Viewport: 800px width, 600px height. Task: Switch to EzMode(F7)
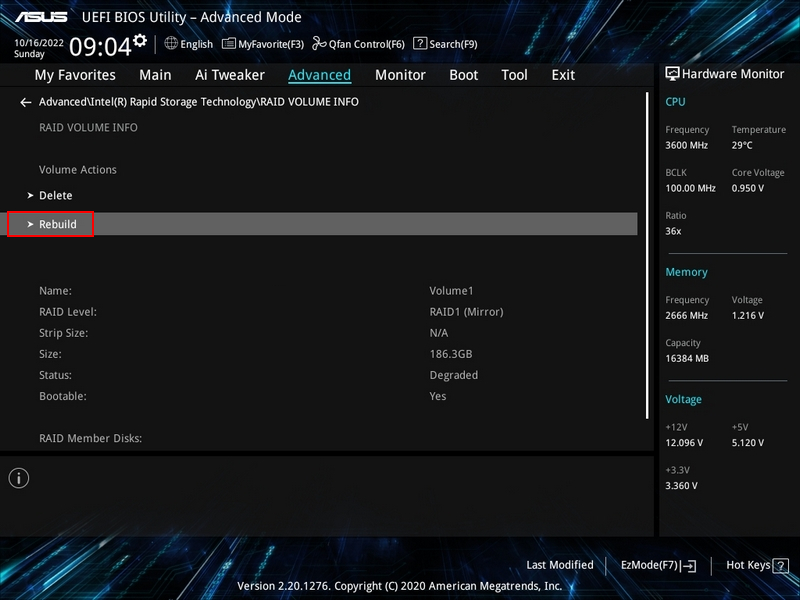click(658, 565)
